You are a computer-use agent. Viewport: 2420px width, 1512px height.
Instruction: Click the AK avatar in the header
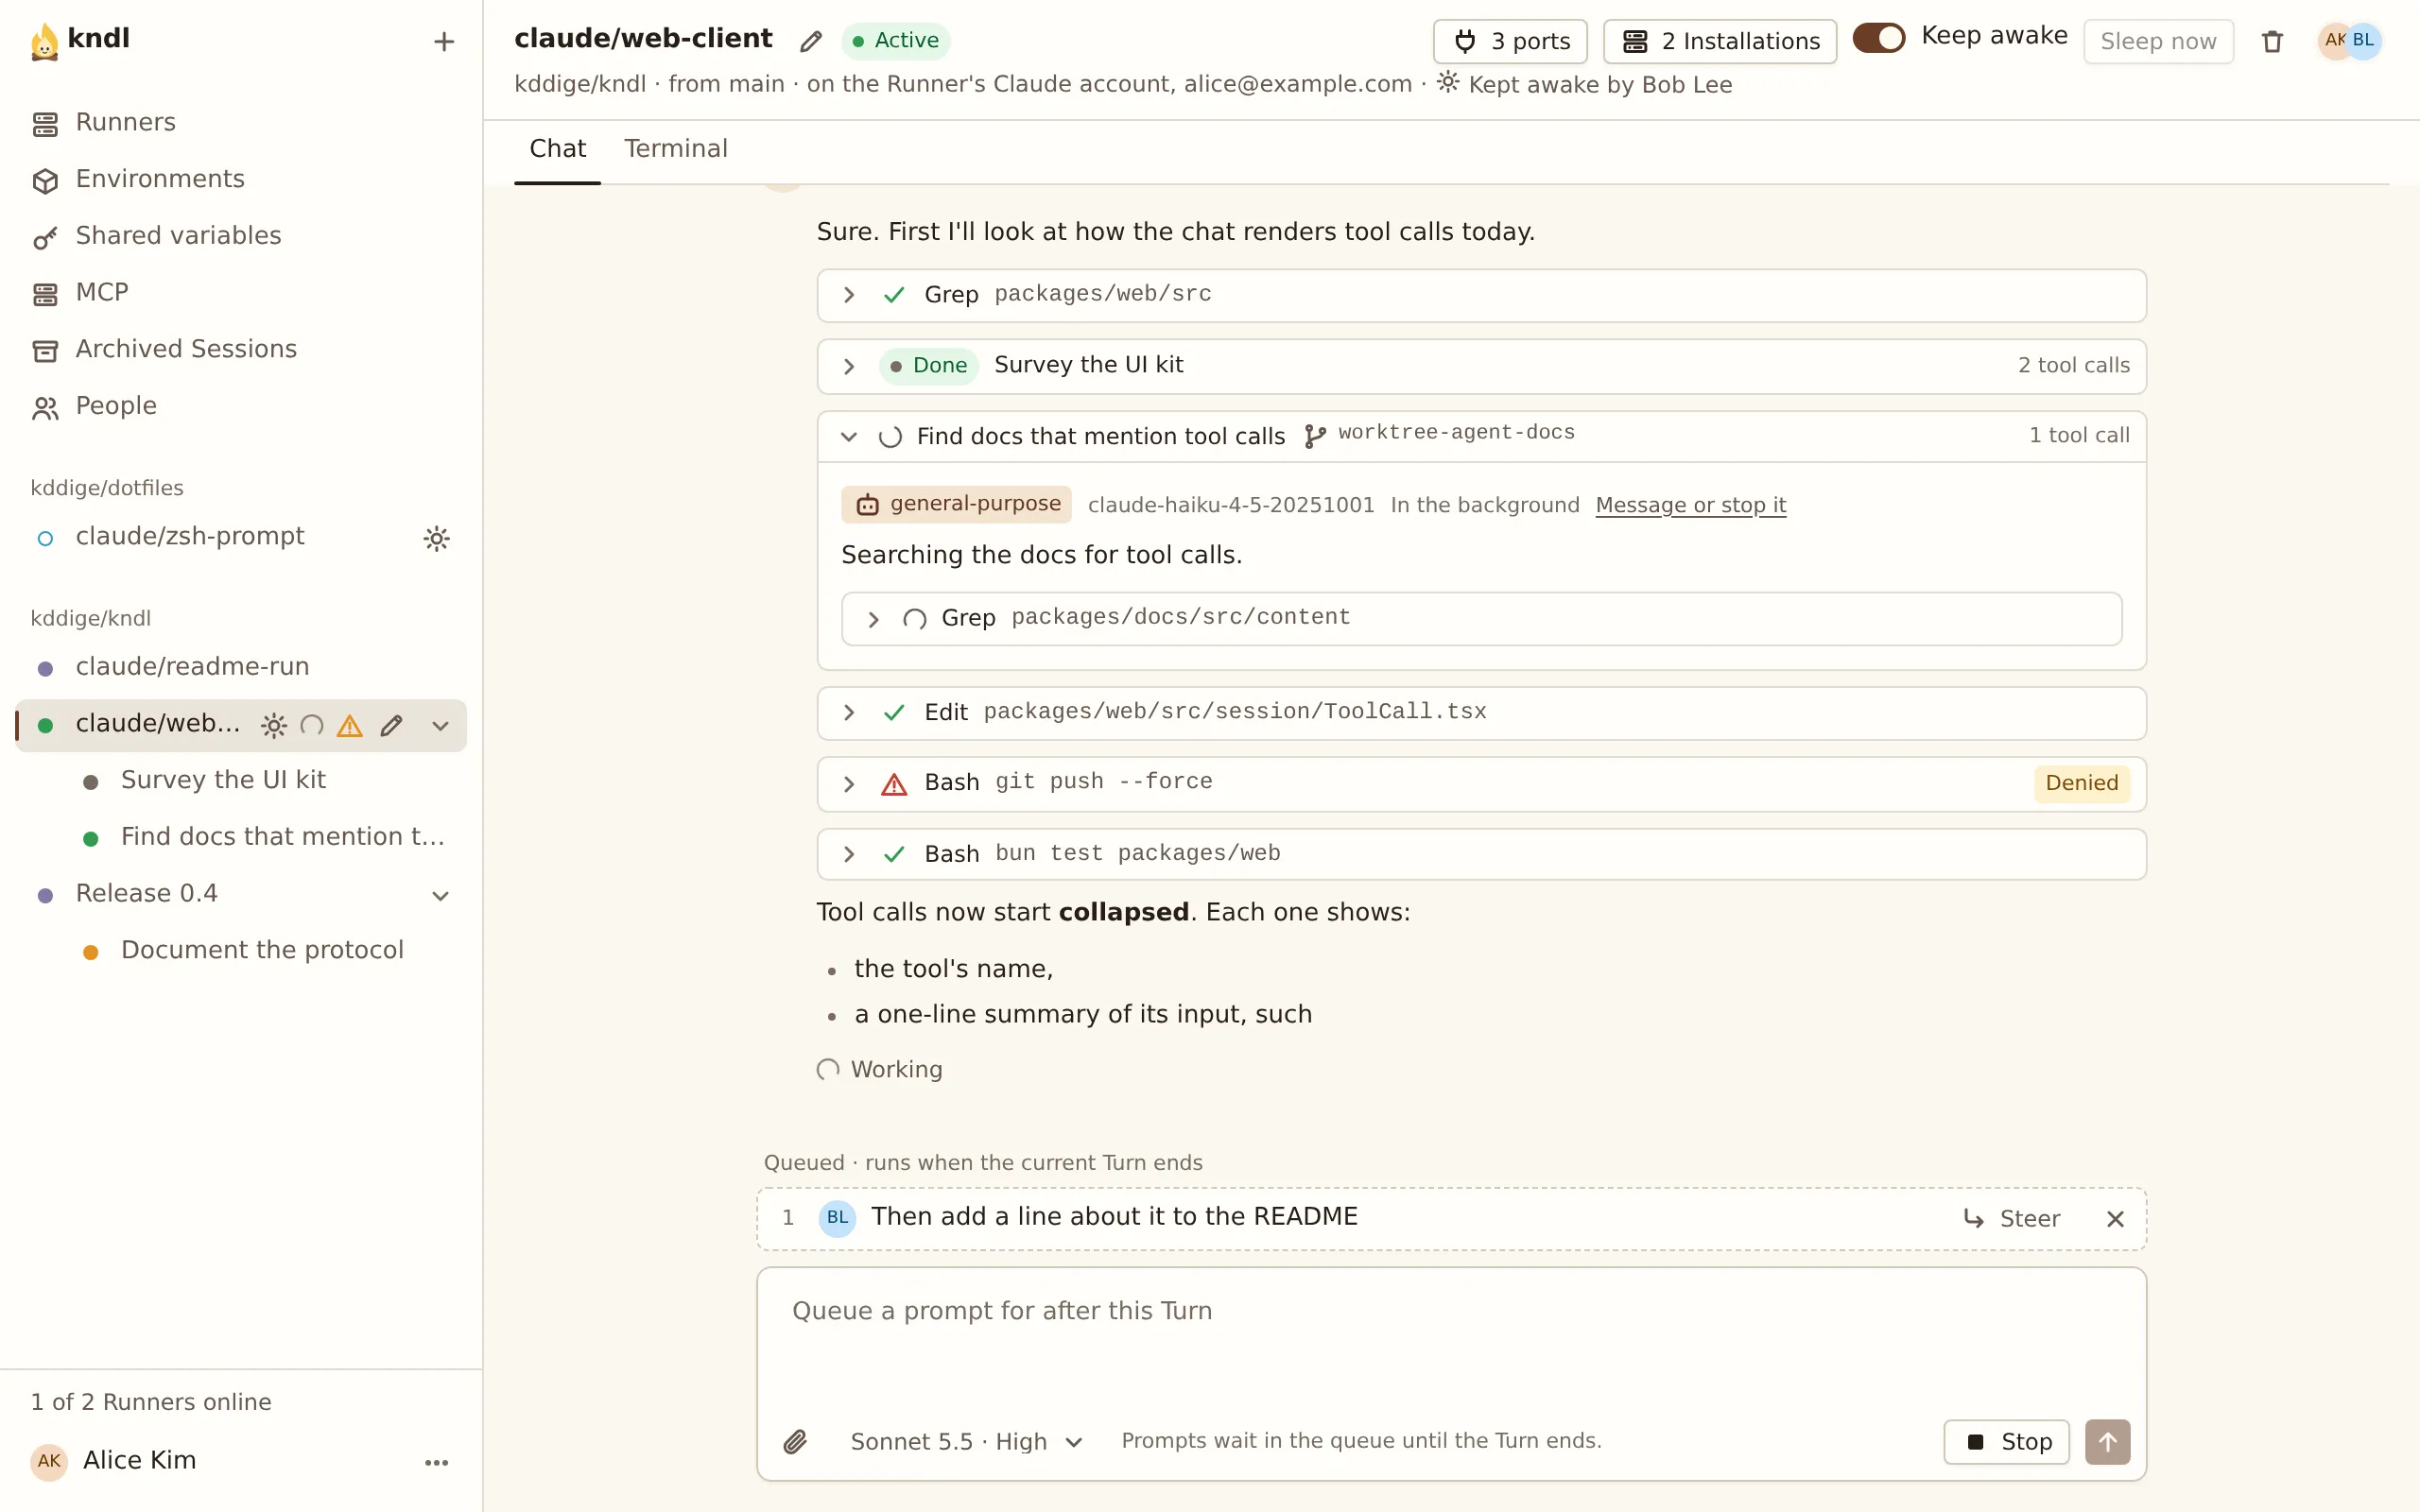[2333, 40]
